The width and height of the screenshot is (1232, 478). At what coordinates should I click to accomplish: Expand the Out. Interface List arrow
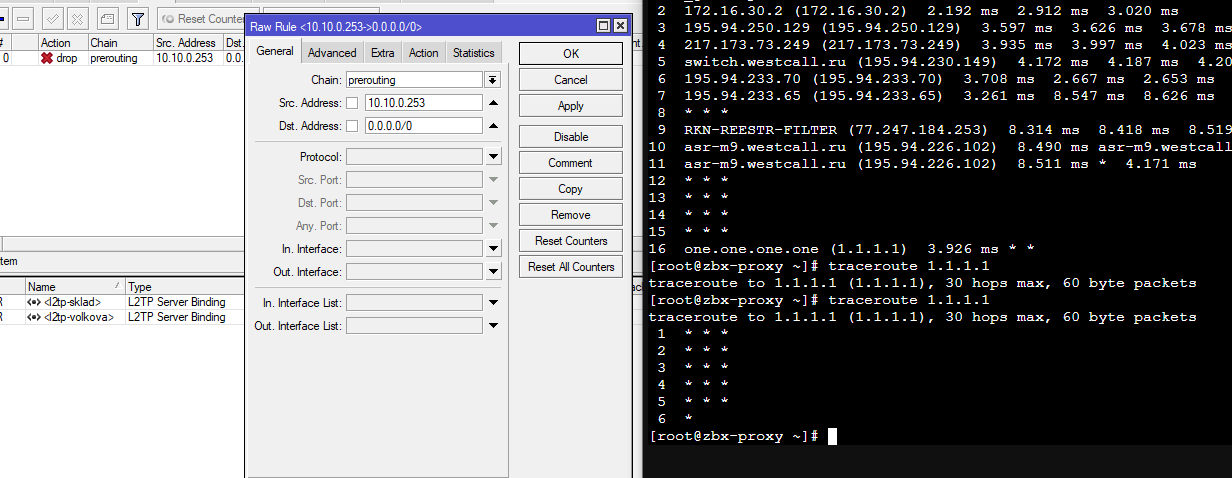[x=492, y=326]
